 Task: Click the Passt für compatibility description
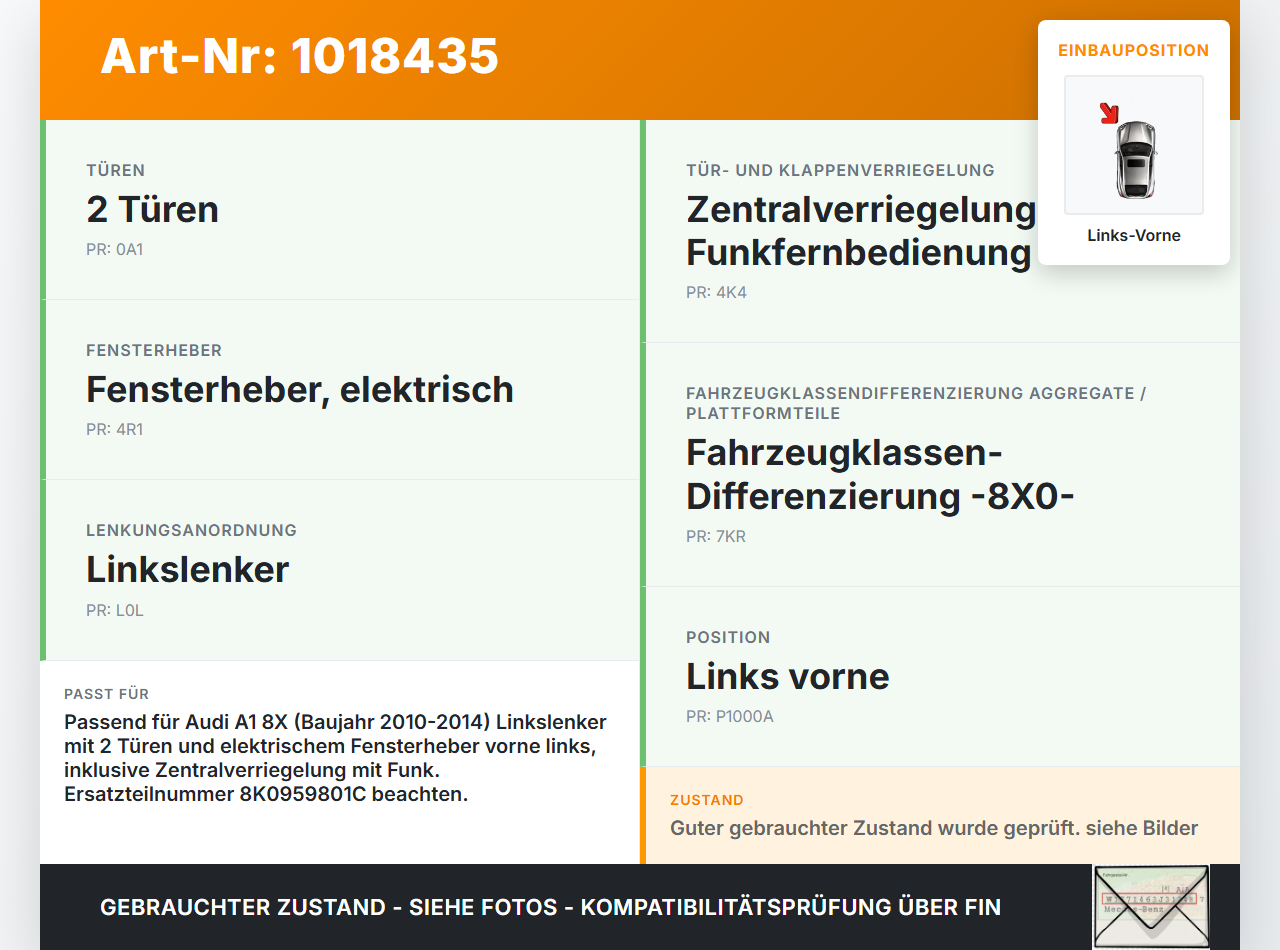(337, 758)
